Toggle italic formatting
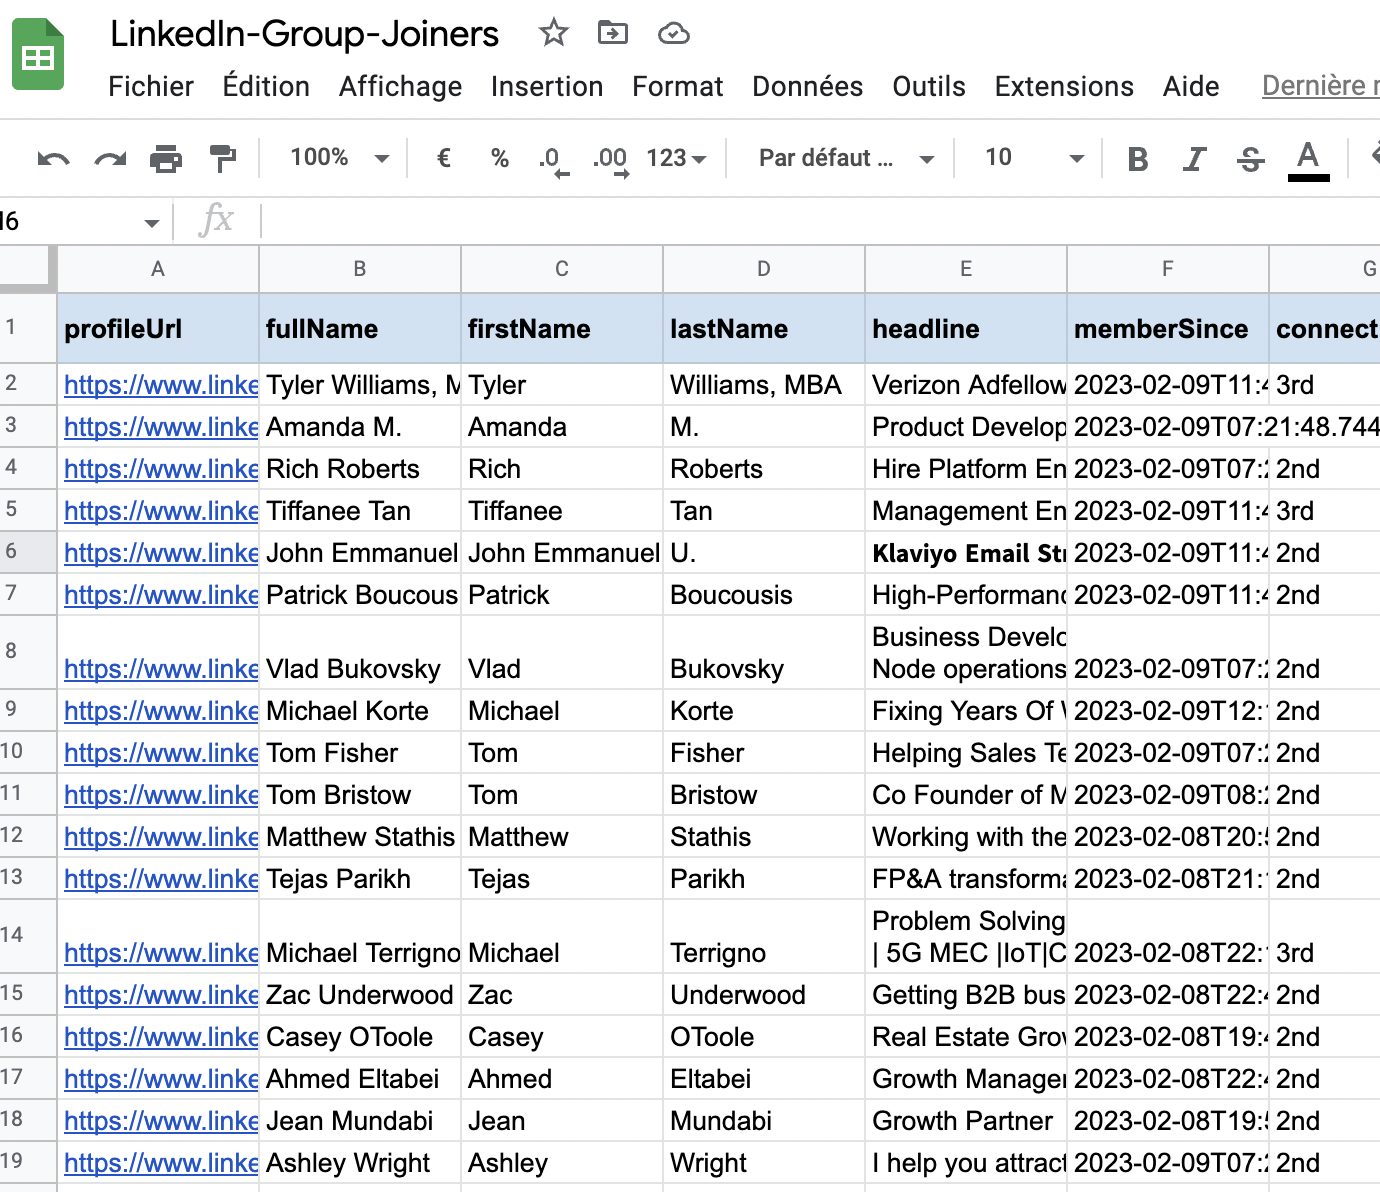Viewport: 1380px width, 1192px height. [1194, 159]
